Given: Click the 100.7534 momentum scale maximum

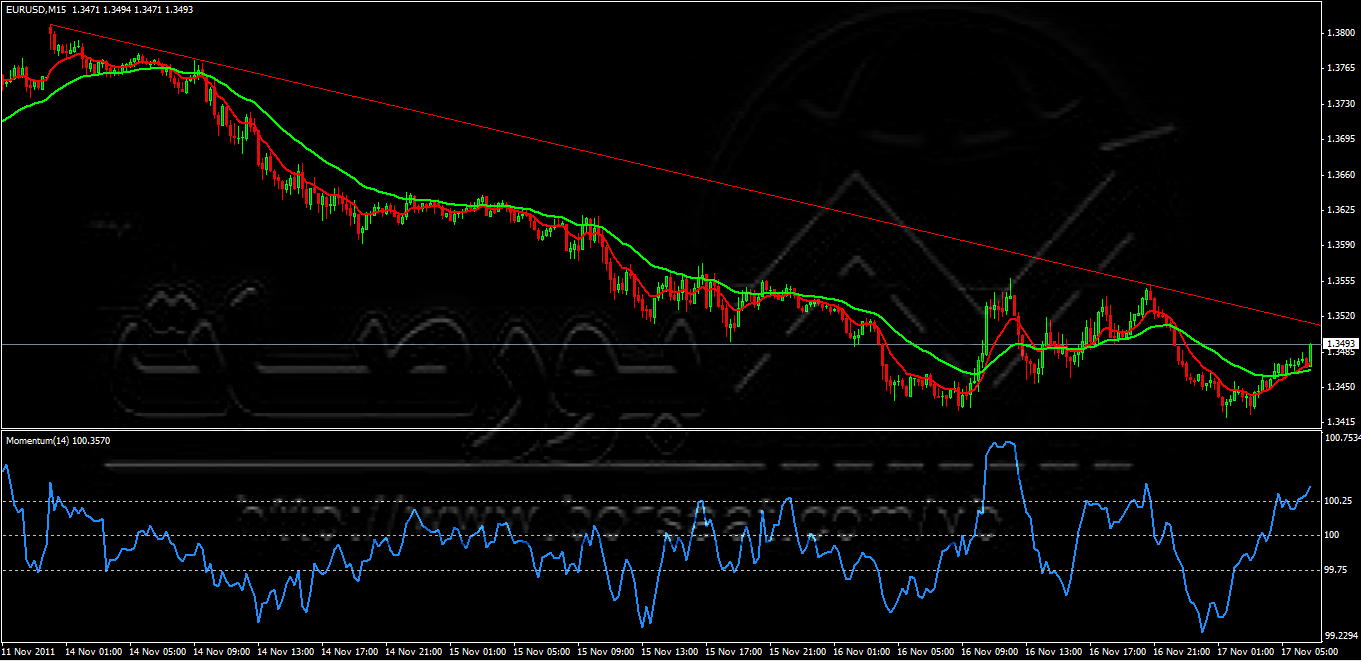Looking at the screenshot, I should (1341, 438).
